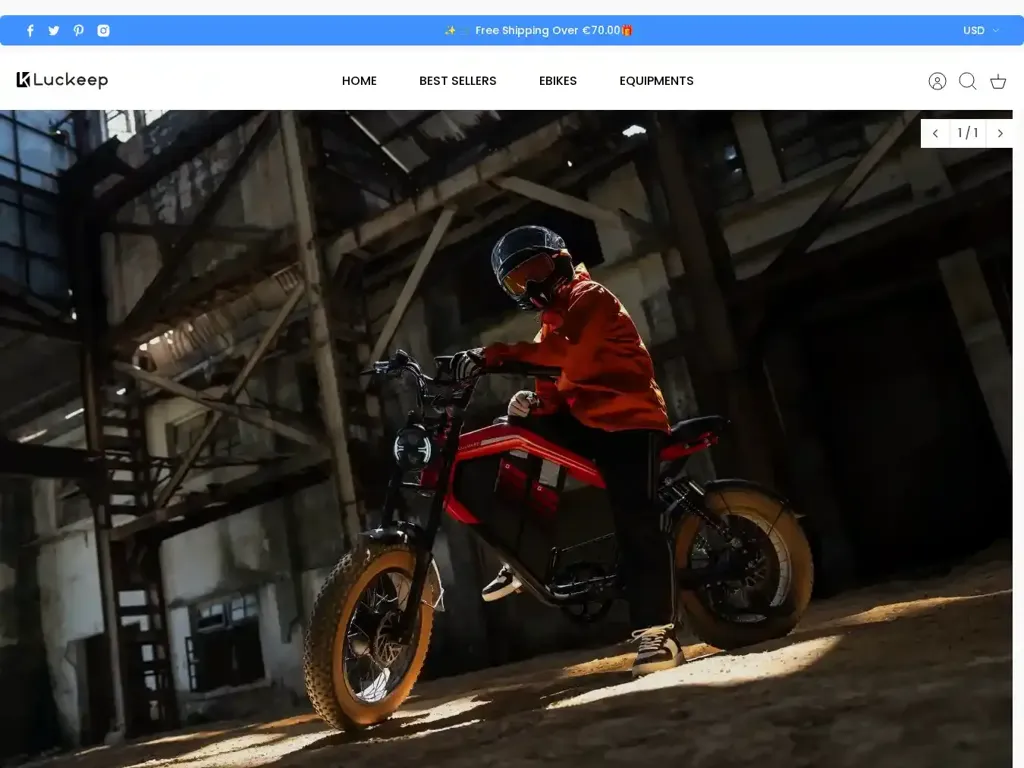Go to previous slide arrow
The image size is (1024, 768).
[x=935, y=133]
